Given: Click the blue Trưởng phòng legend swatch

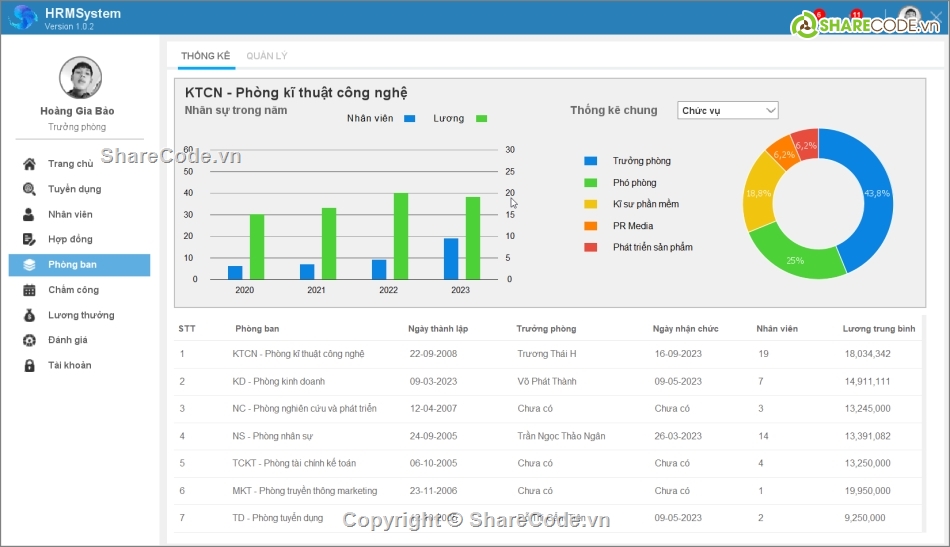Looking at the screenshot, I should (x=590, y=161).
